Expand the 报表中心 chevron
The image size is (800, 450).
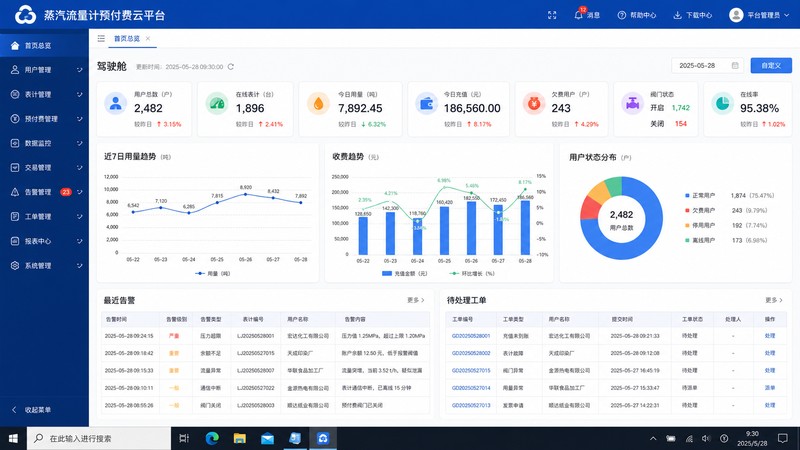click(80, 241)
